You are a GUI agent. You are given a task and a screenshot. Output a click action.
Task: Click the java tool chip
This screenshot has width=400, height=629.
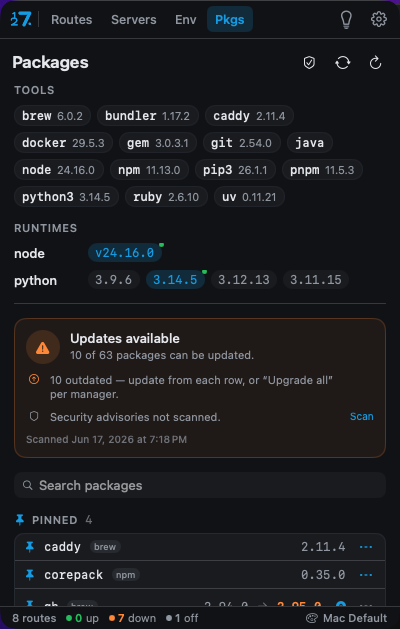tap(310, 143)
